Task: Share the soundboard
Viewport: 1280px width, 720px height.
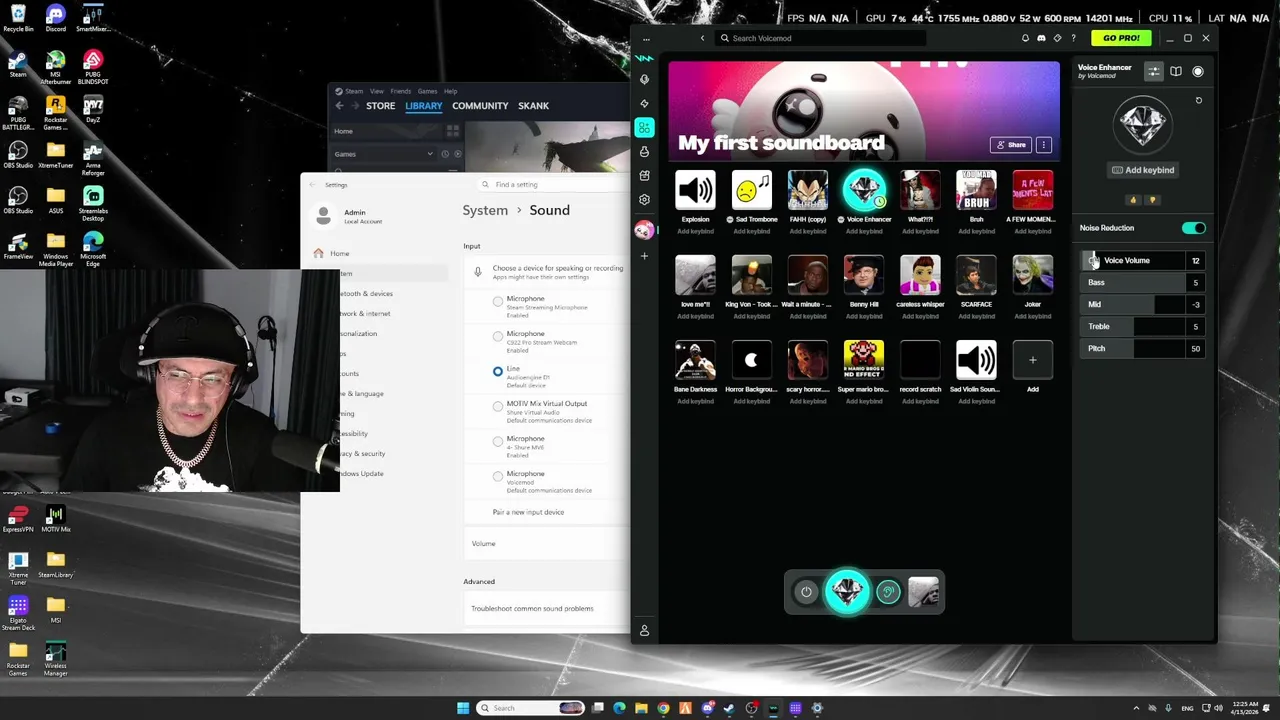Action: coord(1010,144)
